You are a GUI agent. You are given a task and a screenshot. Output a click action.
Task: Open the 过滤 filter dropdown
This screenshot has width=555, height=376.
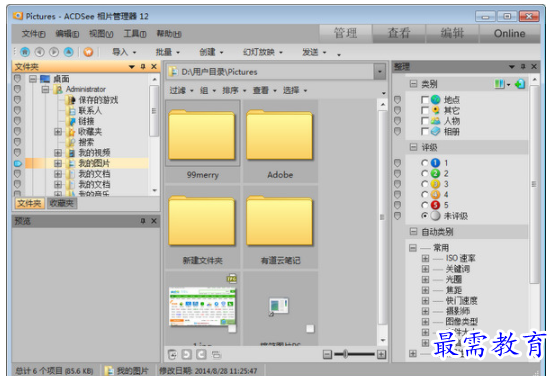[182, 91]
